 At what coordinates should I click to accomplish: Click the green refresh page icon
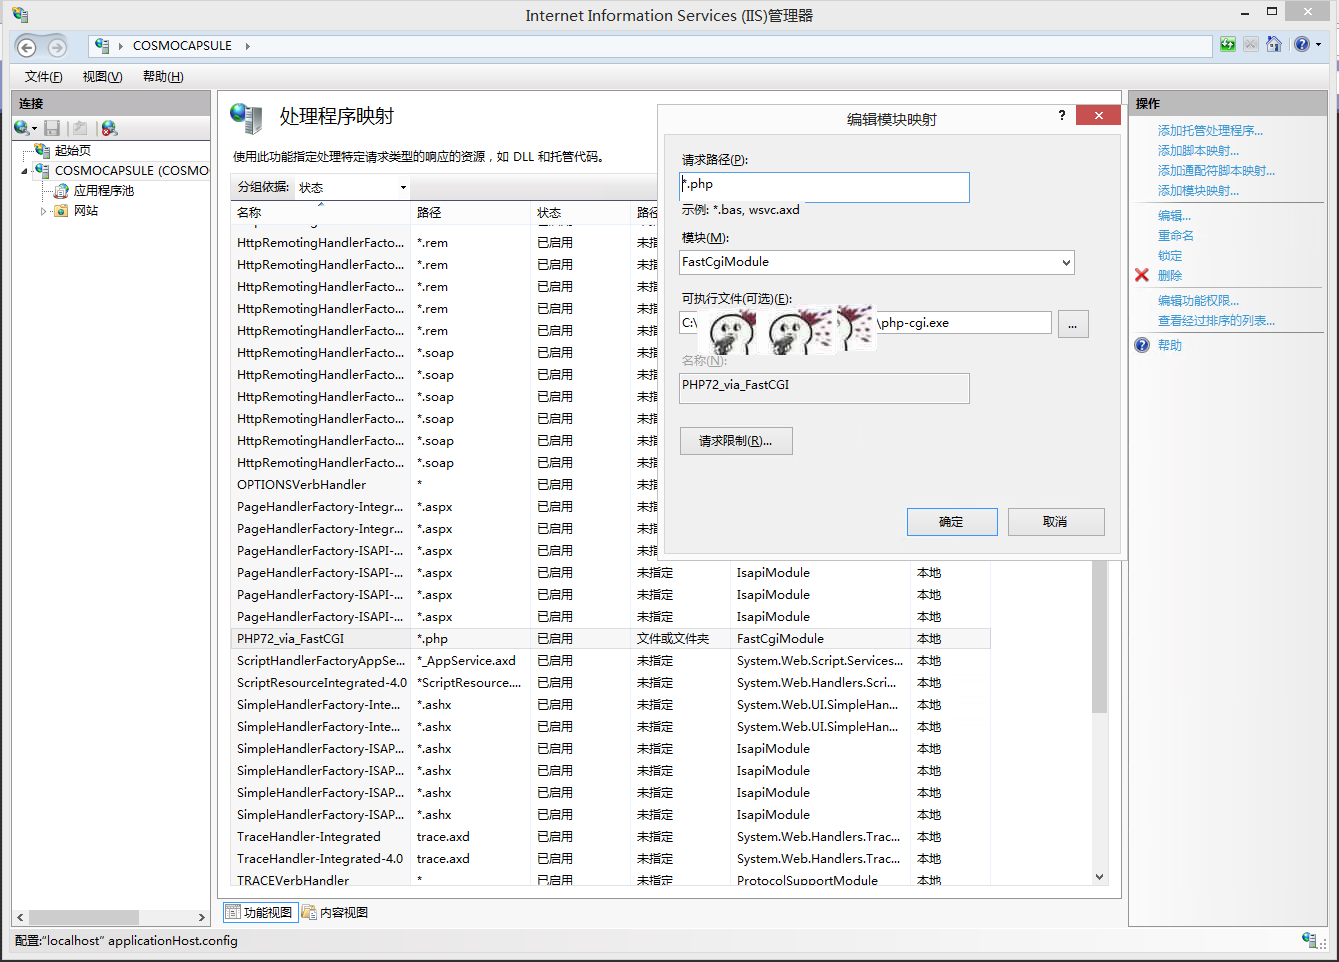click(1227, 44)
